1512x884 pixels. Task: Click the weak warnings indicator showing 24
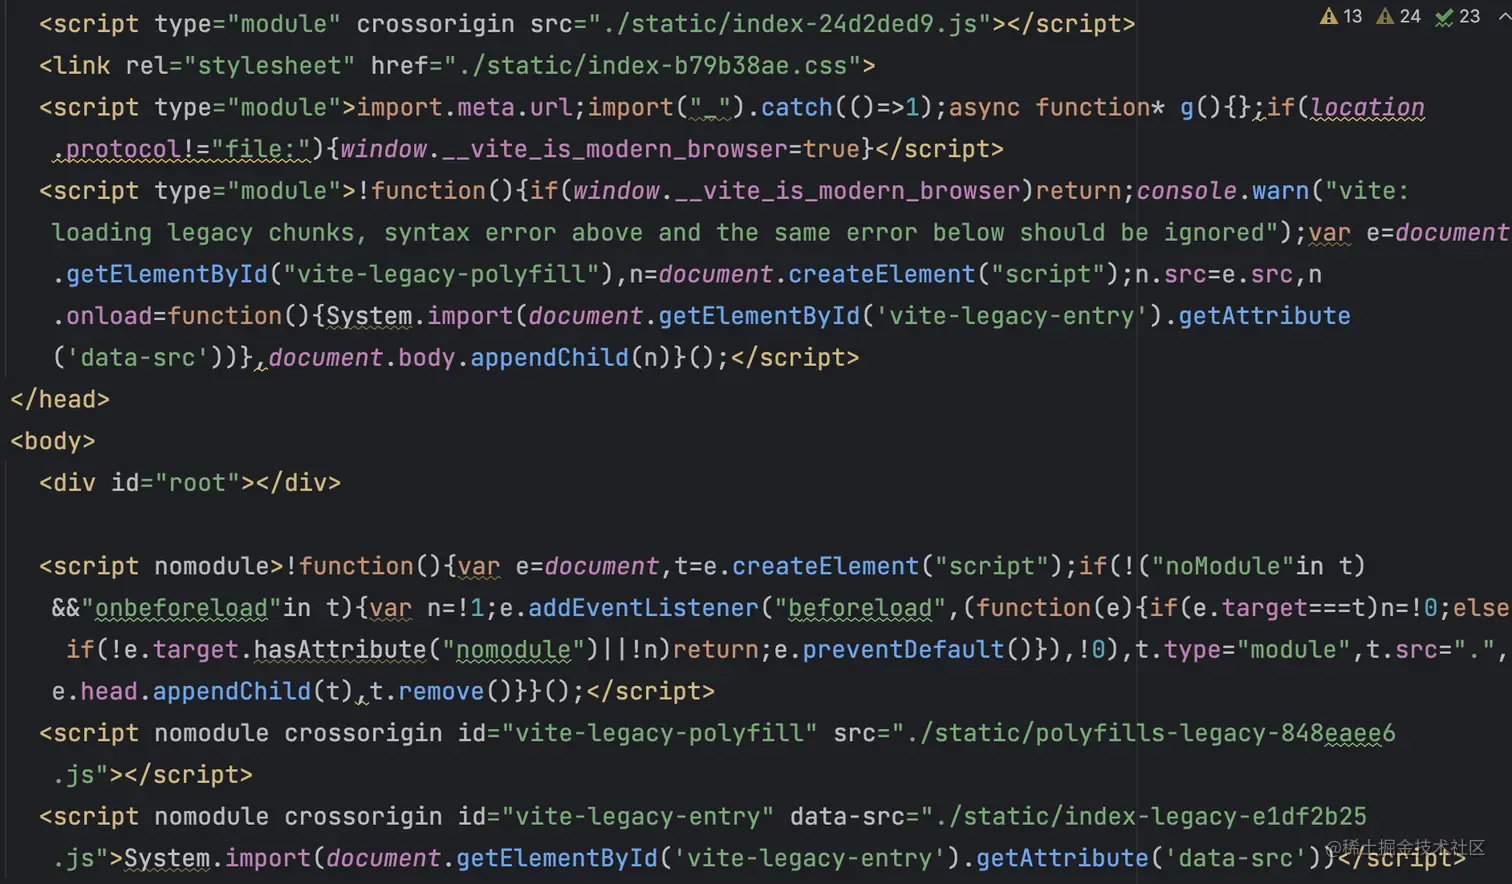click(1398, 16)
